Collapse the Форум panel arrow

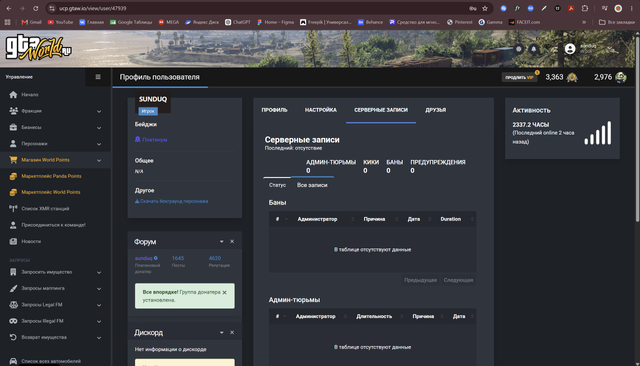222,242
